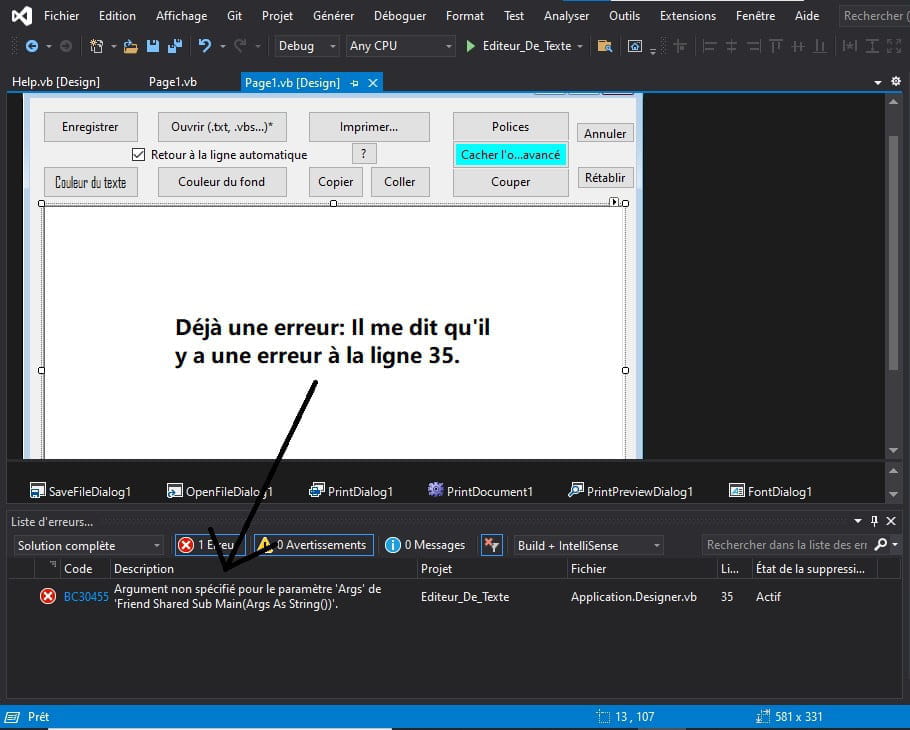910x730 pixels.
Task: Open the Debug configuration dropdown
Action: tap(306, 46)
